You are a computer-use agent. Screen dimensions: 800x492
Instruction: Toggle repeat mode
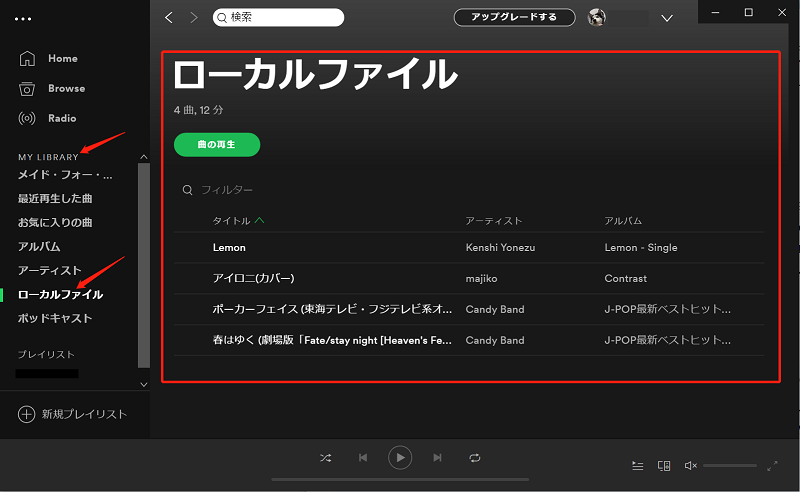click(x=474, y=458)
